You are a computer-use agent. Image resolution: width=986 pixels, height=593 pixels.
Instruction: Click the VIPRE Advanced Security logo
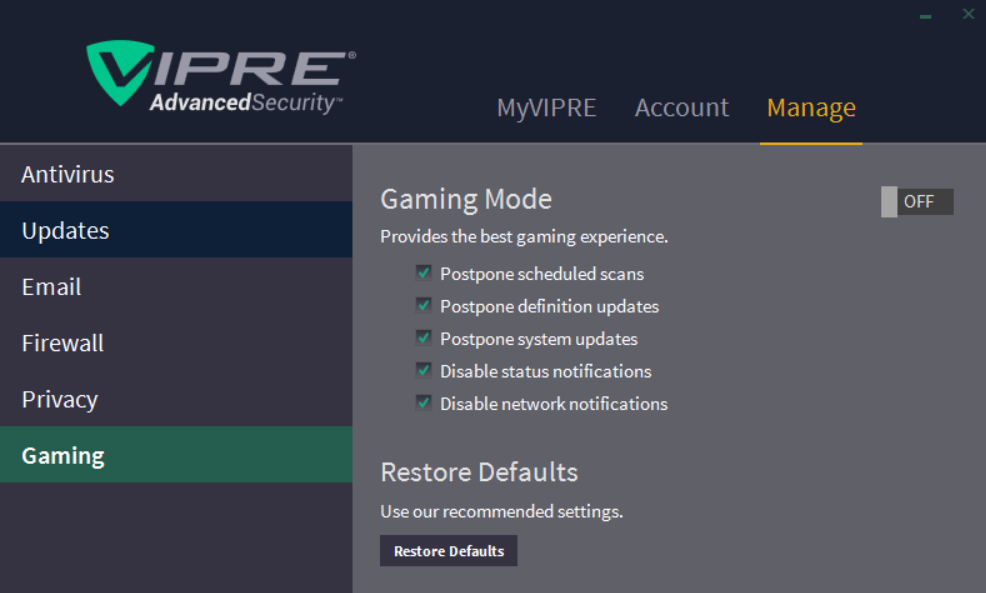(221, 78)
